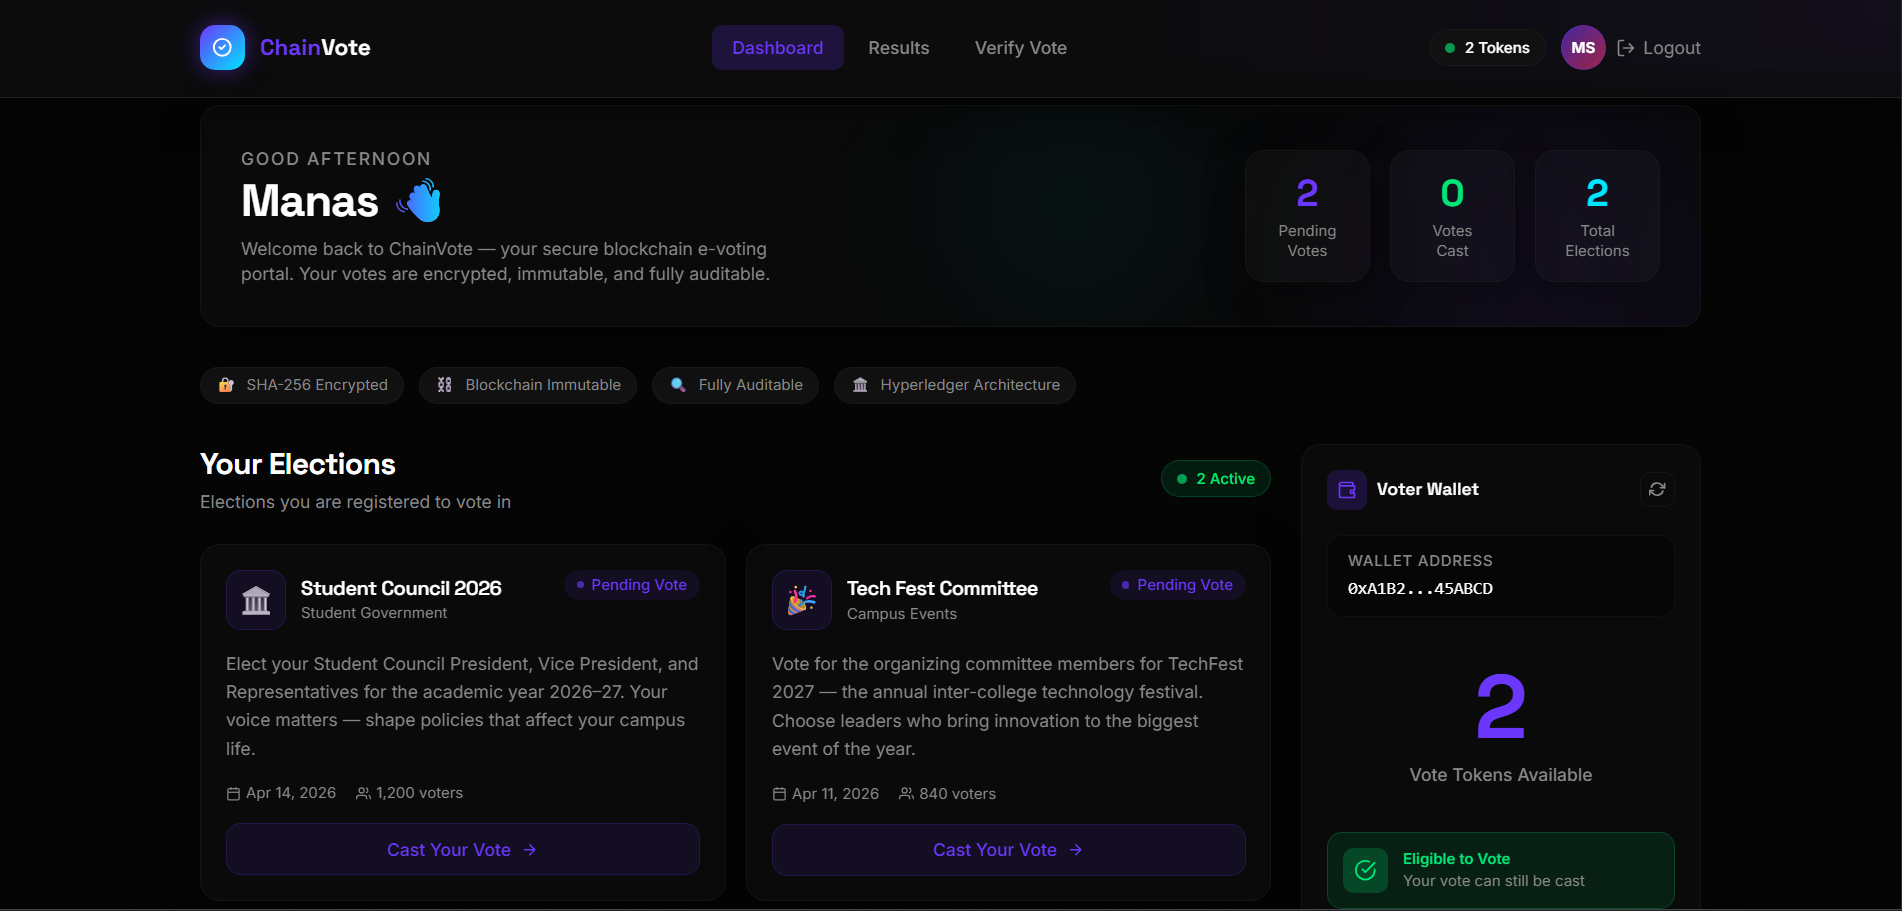Click the Hyperledger Architecture building icon
This screenshot has width=1902, height=911.
[x=860, y=385]
